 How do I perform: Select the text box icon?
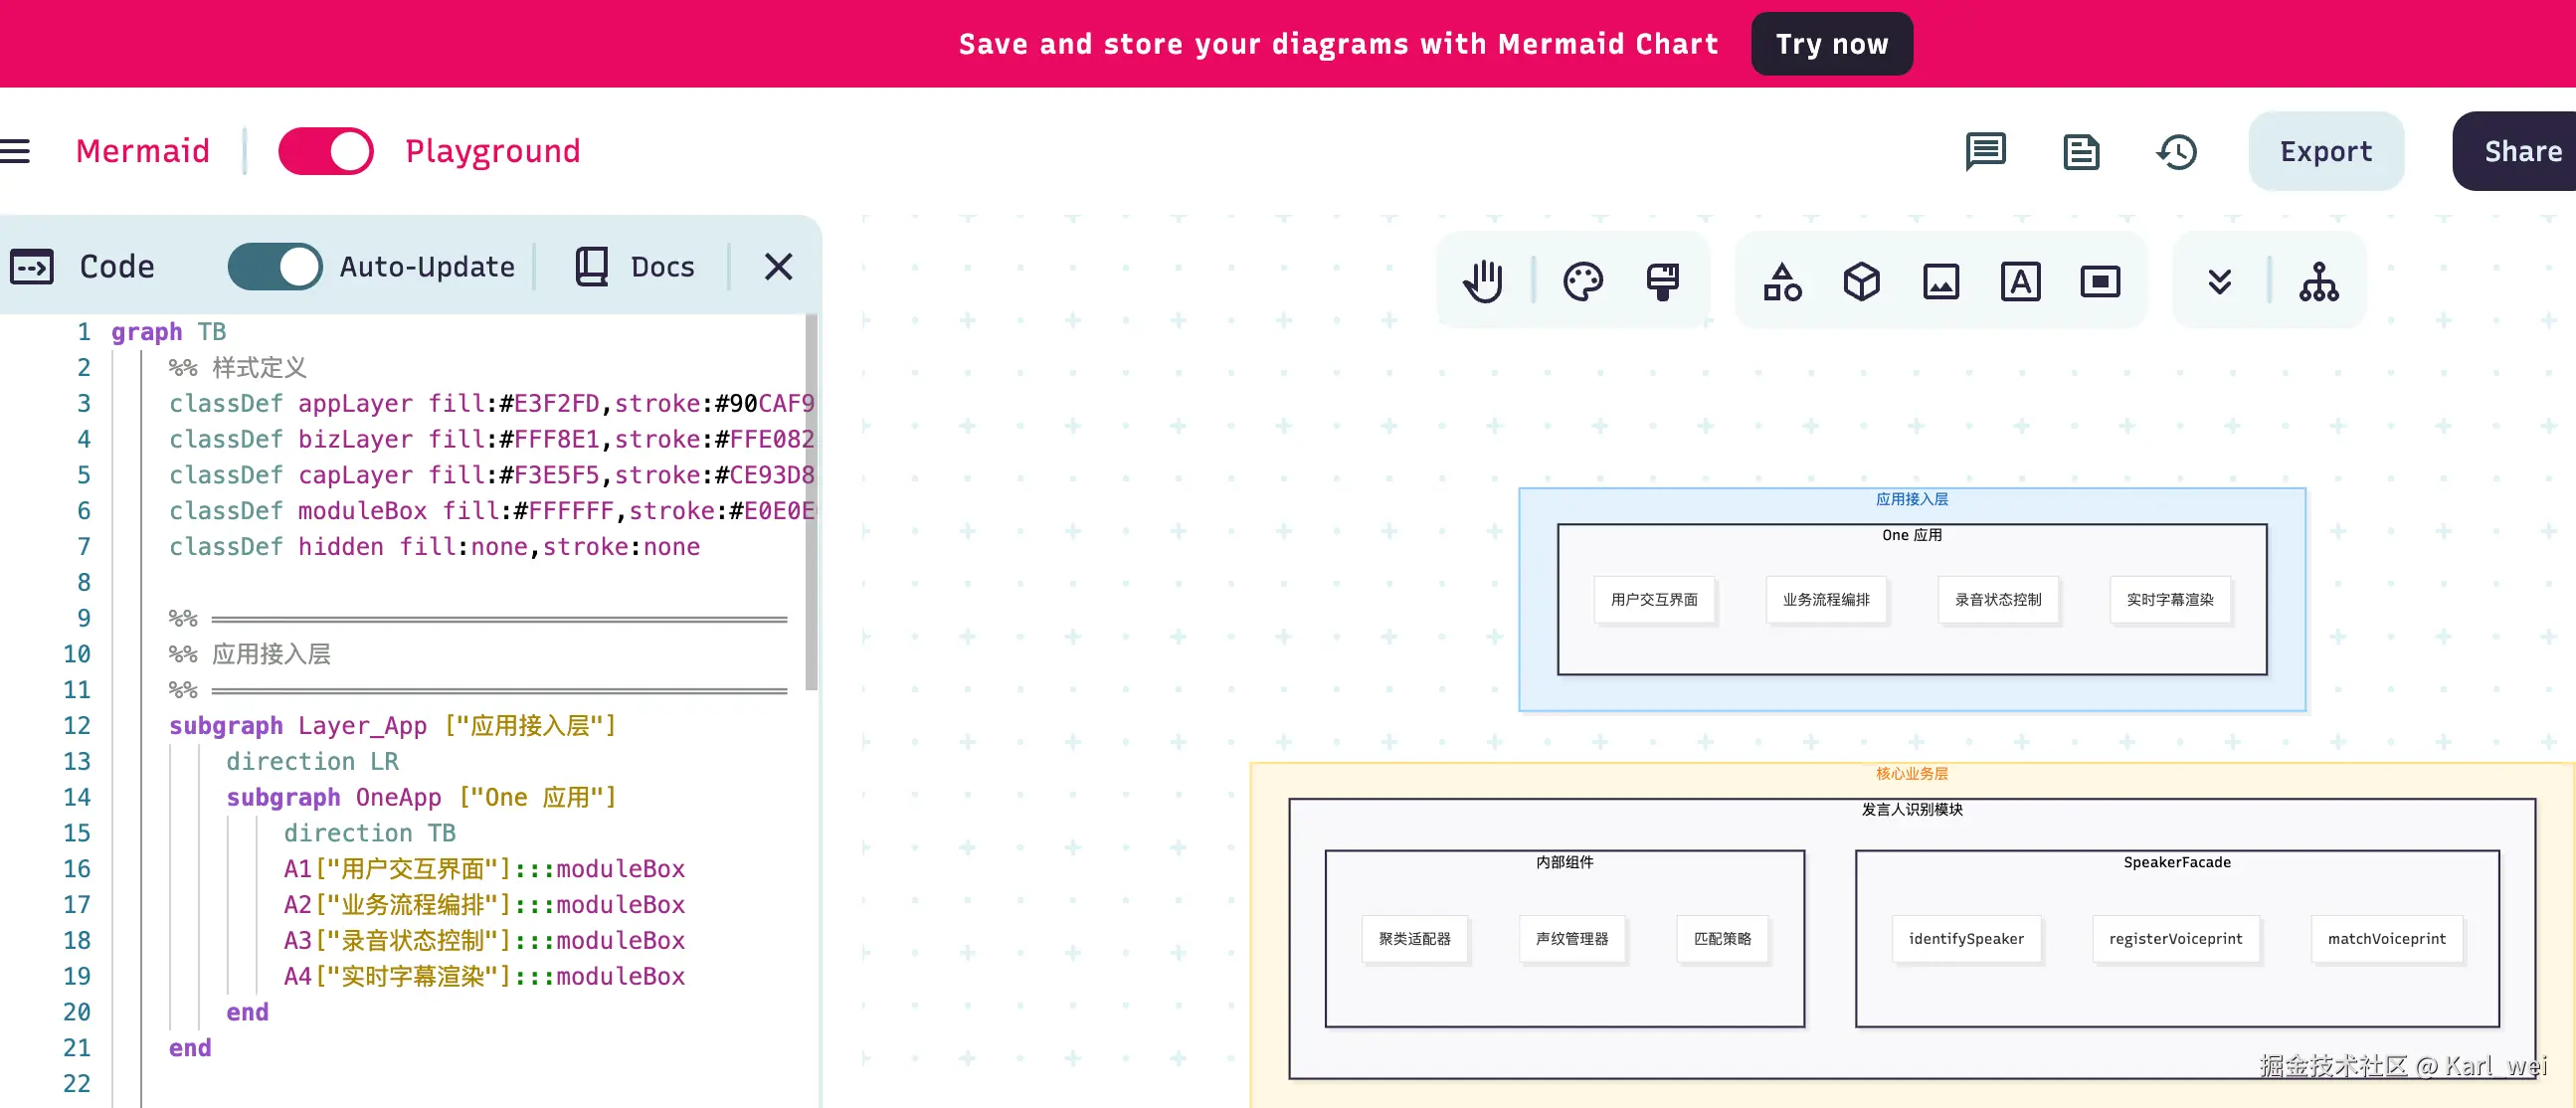click(2020, 281)
